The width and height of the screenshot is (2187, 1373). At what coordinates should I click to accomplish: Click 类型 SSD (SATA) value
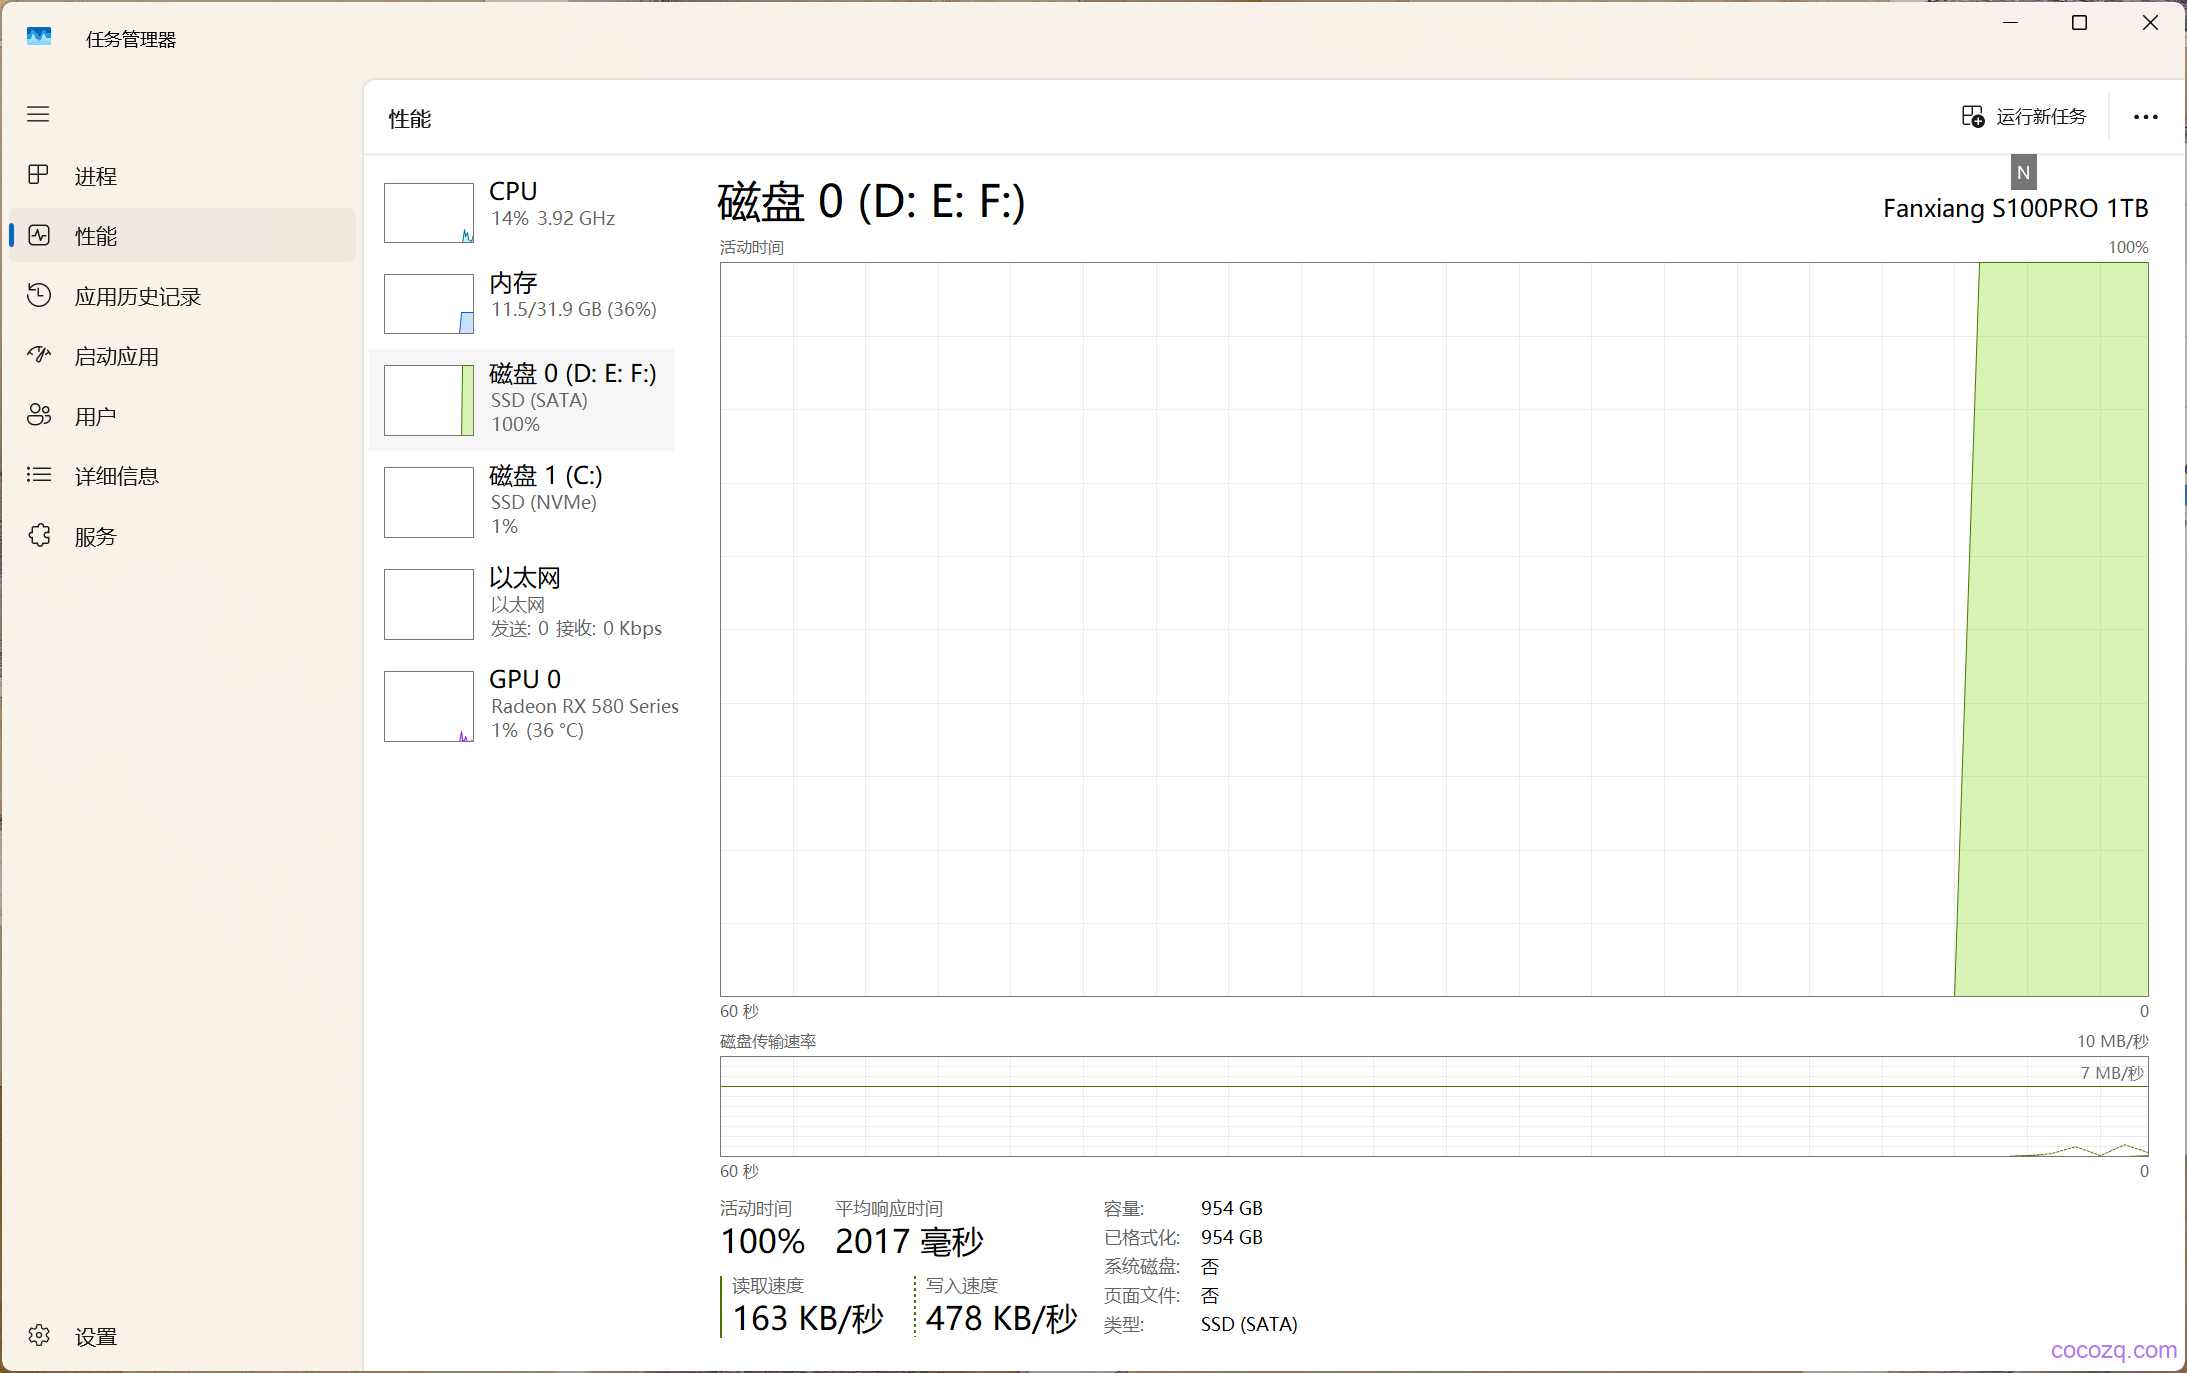point(1249,1324)
